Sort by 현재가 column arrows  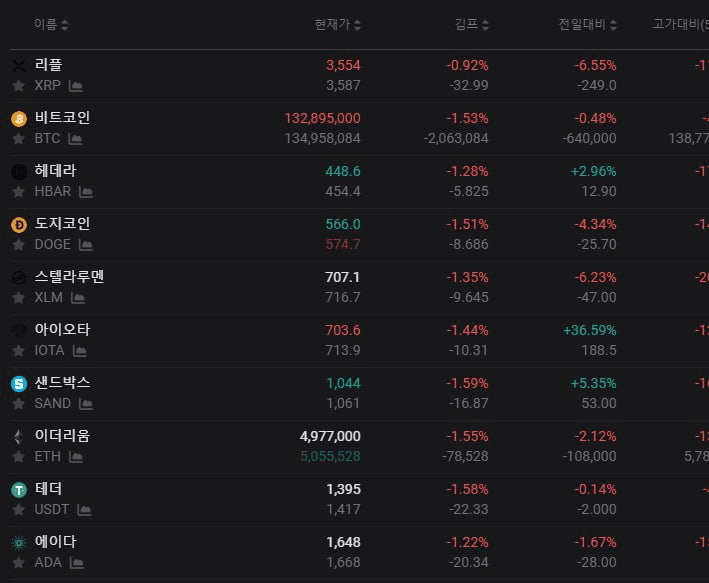[x=357, y=25]
